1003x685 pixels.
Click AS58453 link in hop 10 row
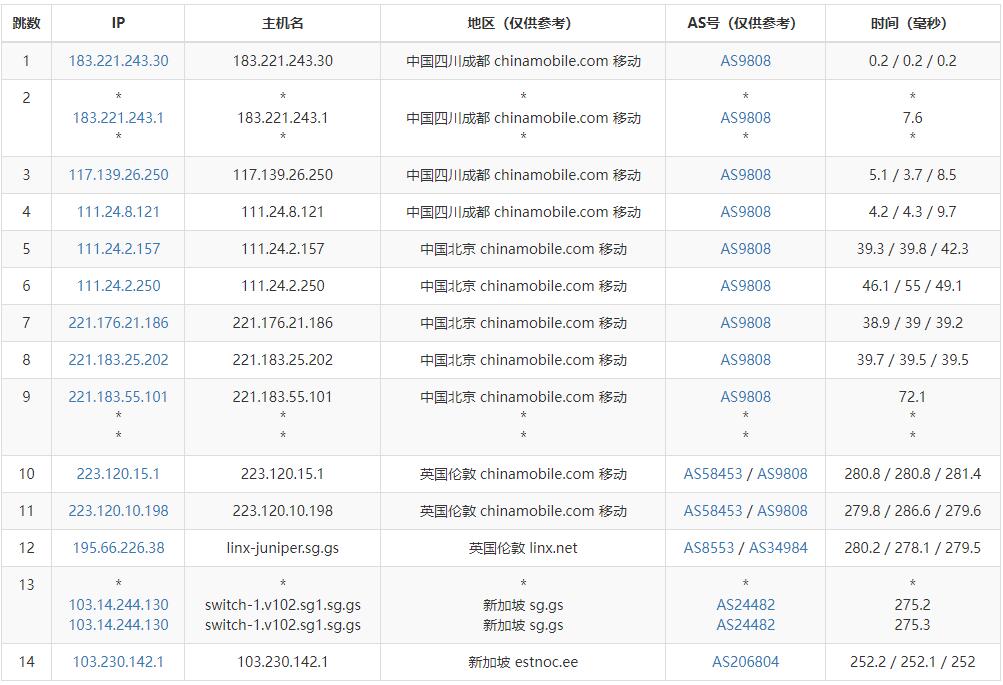click(x=713, y=474)
